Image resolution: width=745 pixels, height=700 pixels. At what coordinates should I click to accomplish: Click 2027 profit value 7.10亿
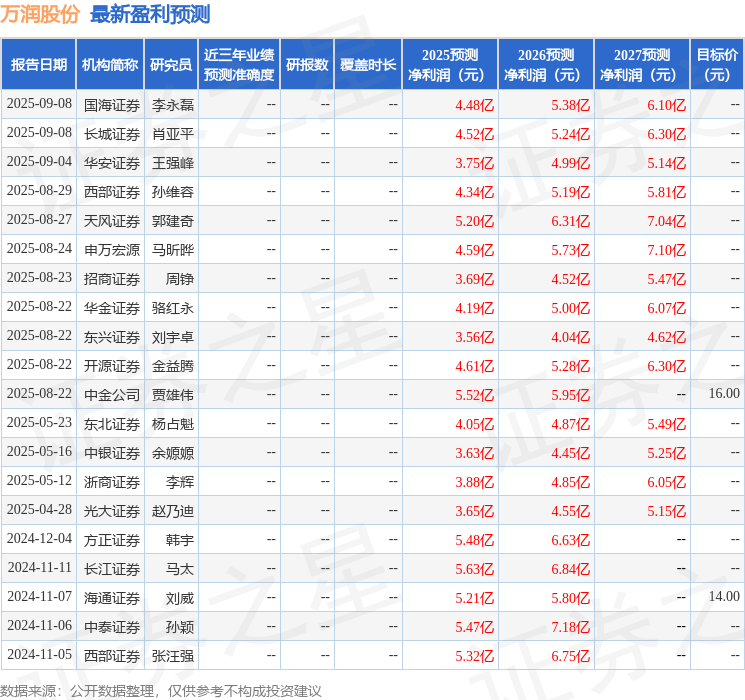[x=666, y=250]
